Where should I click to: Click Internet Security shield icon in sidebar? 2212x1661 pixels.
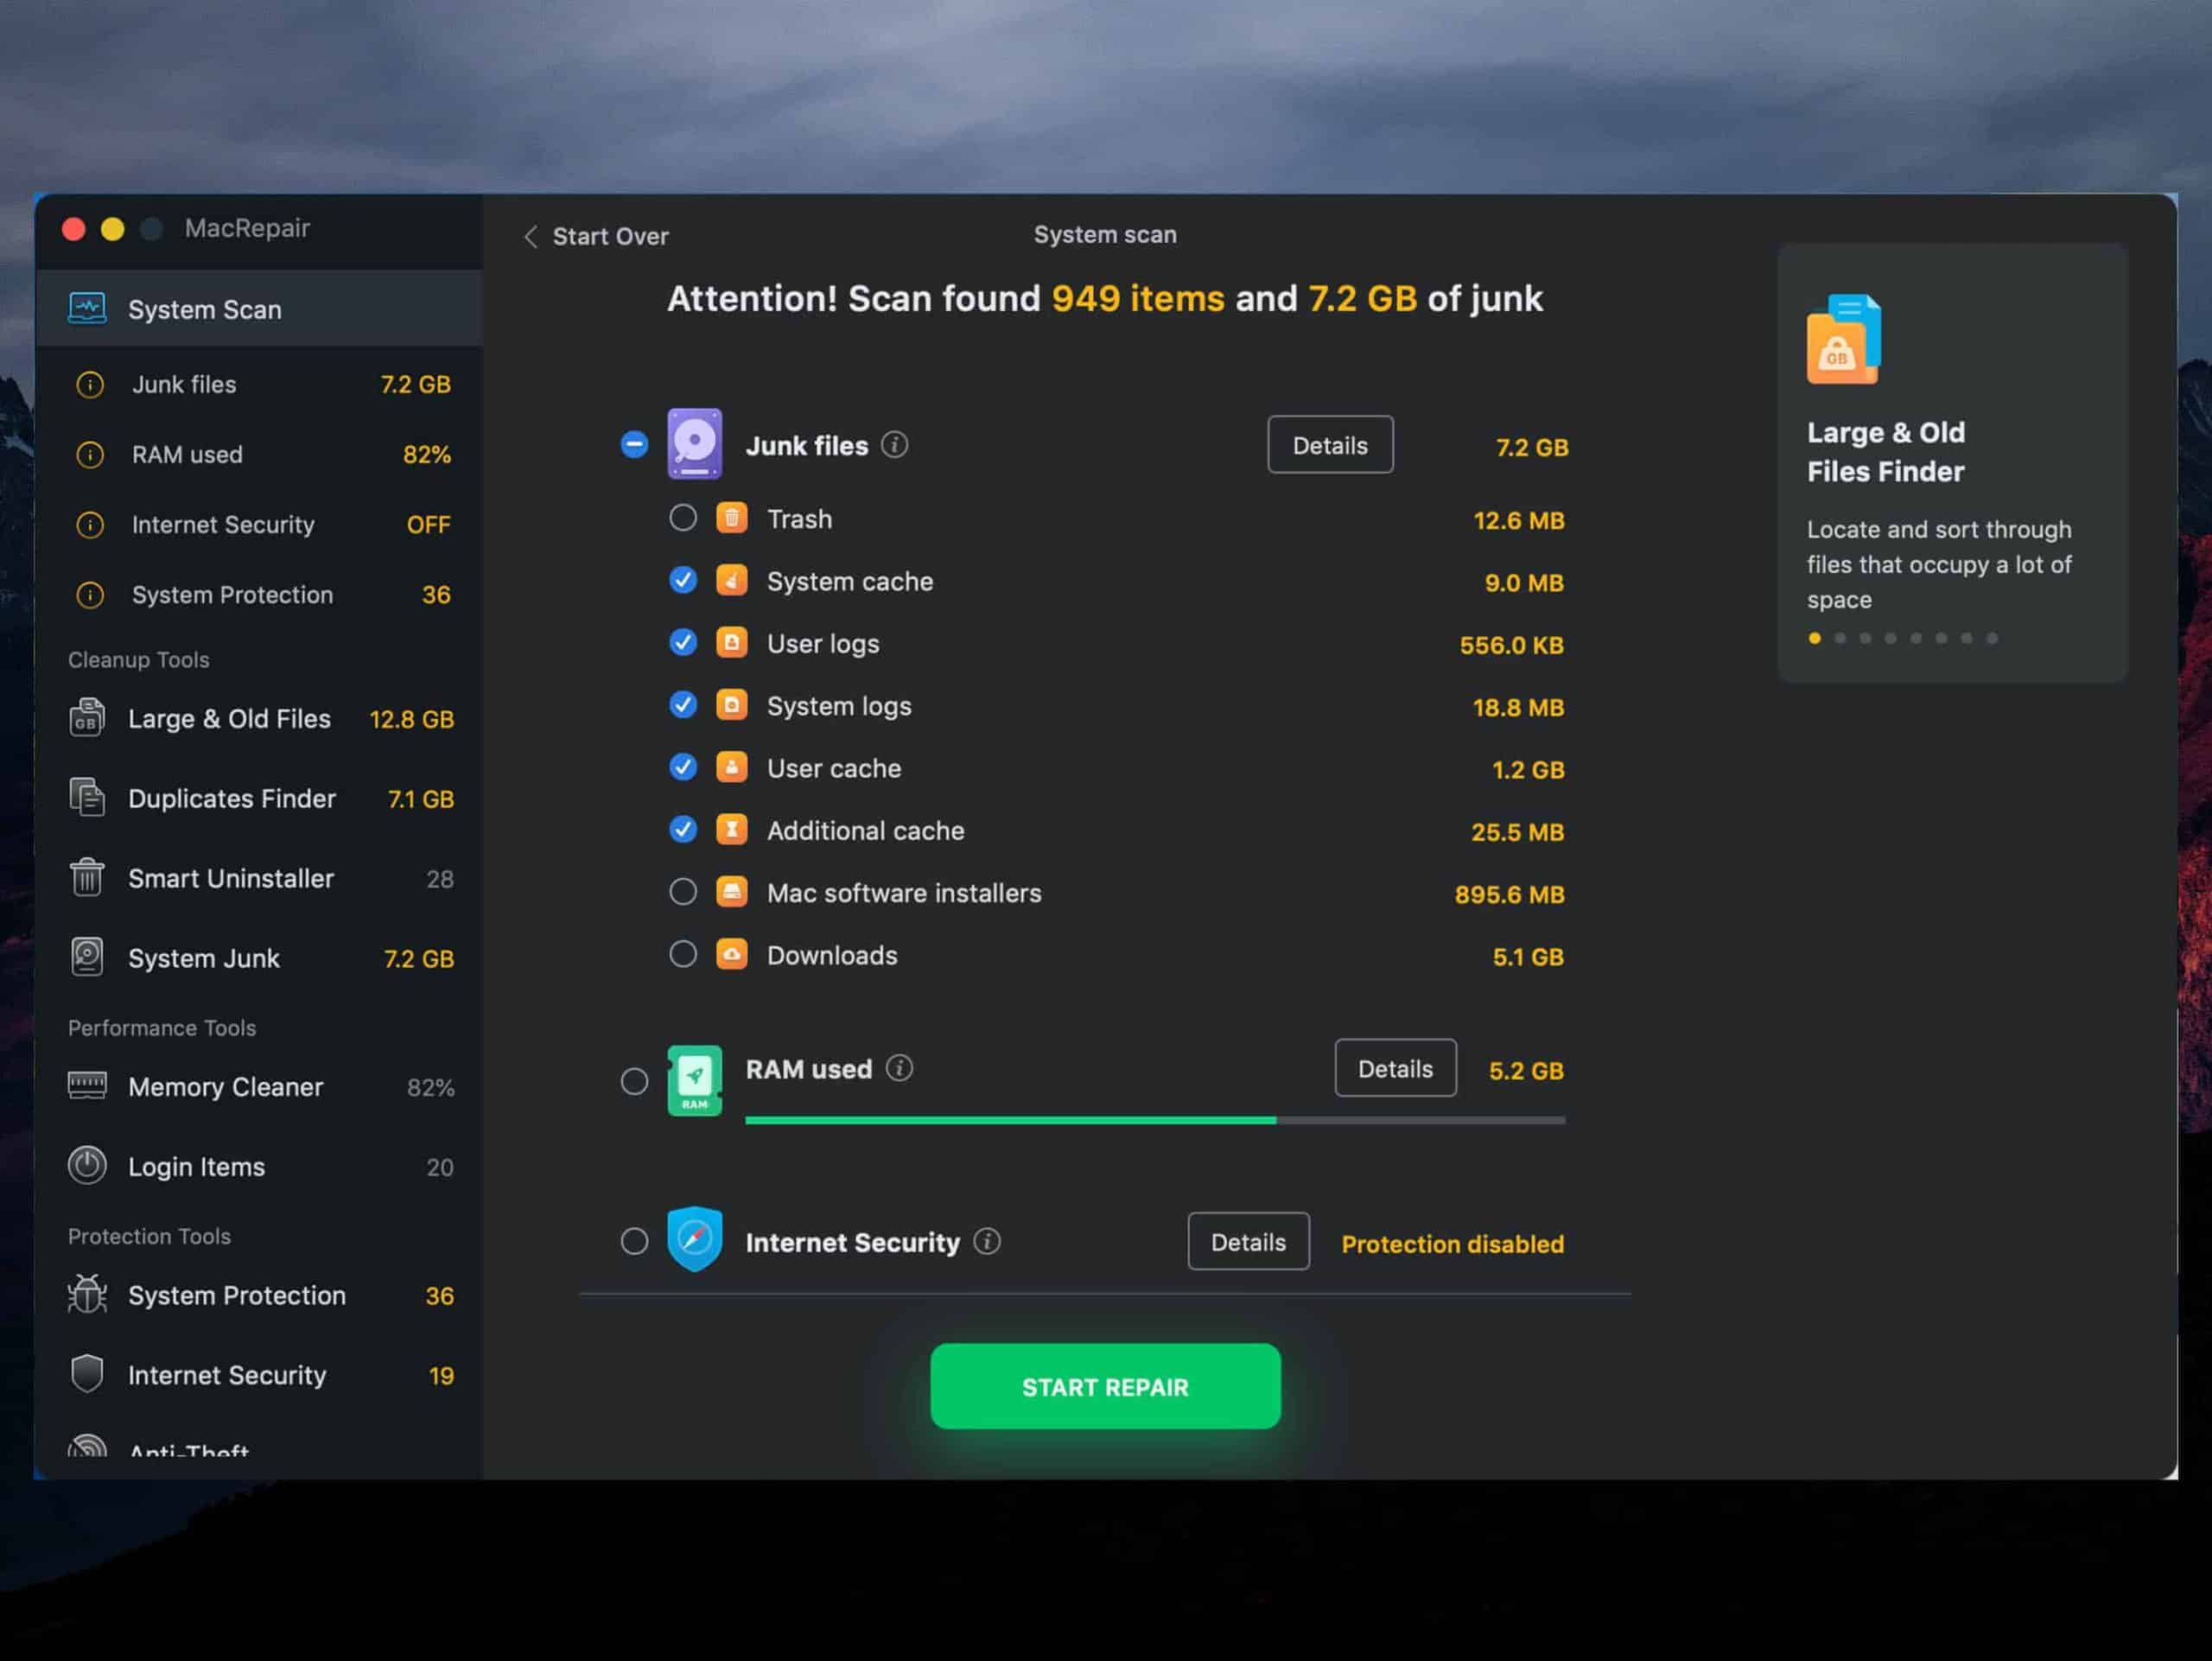pos(87,1374)
